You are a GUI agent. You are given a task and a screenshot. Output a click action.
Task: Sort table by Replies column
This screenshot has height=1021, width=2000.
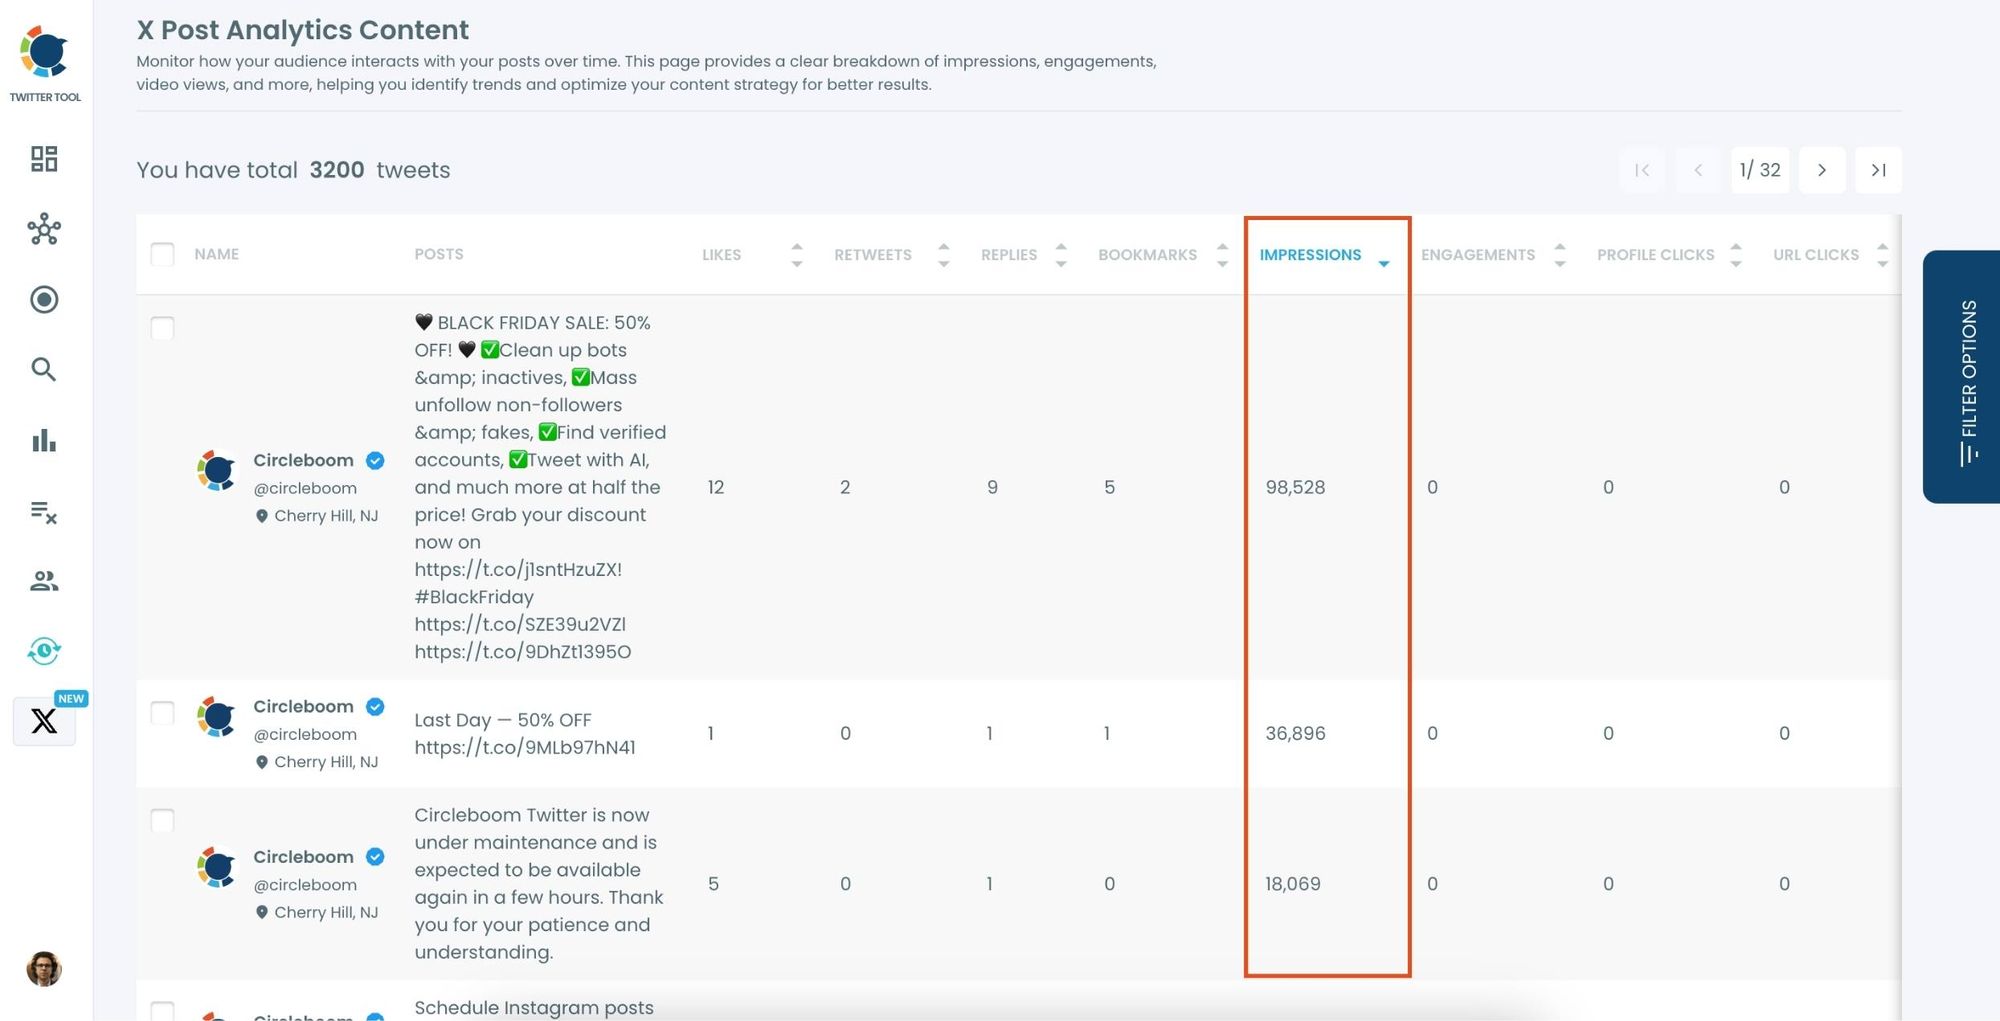pos(1061,255)
